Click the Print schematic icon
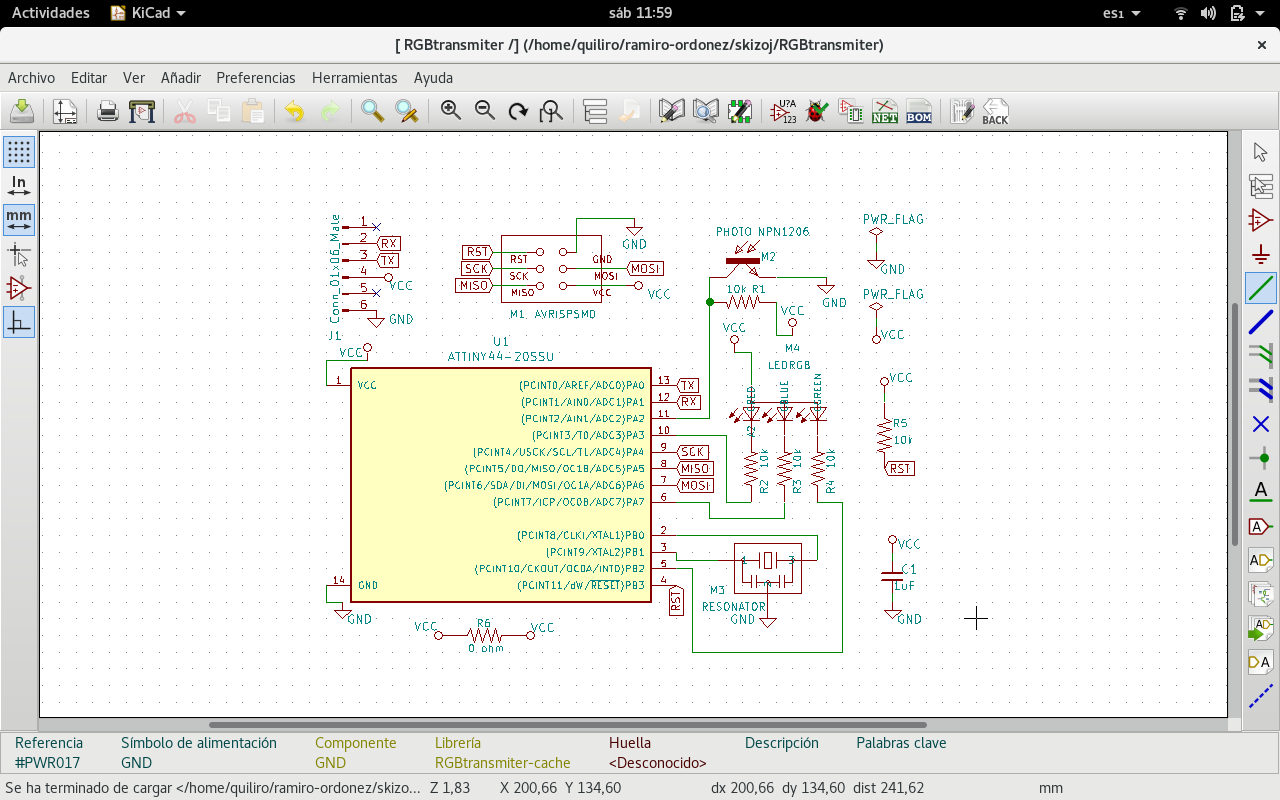 (108, 111)
